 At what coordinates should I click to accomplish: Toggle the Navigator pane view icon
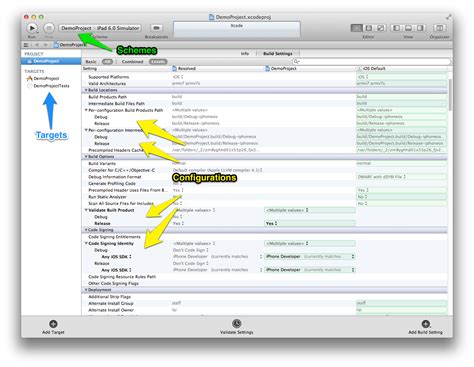(x=396, y=28)
